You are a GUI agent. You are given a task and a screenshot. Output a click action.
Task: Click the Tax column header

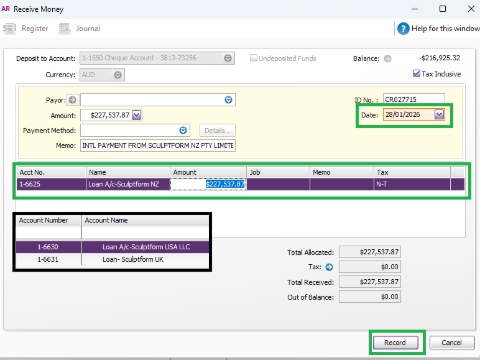pos(412,172)
